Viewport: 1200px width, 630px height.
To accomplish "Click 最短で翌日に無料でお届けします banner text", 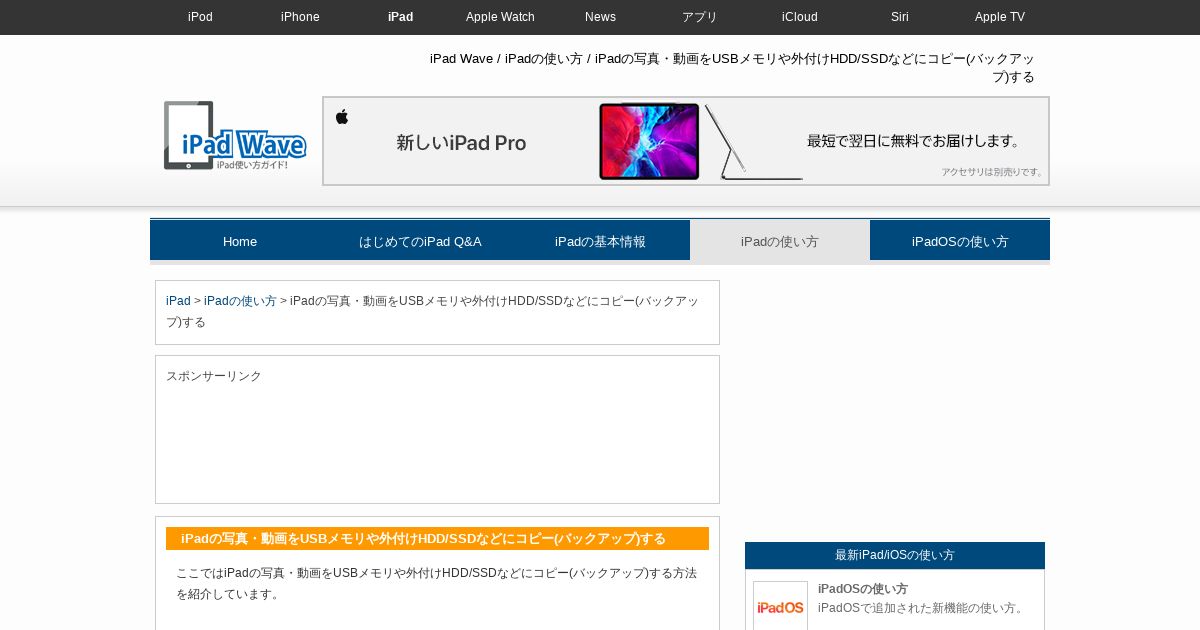I will coord(914,141).
